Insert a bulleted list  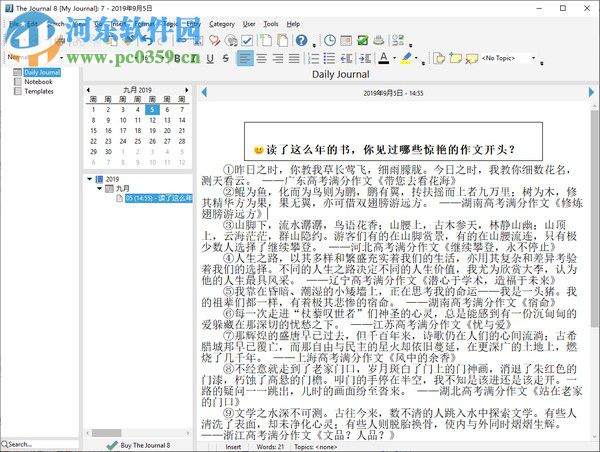(x=329, y=58)
